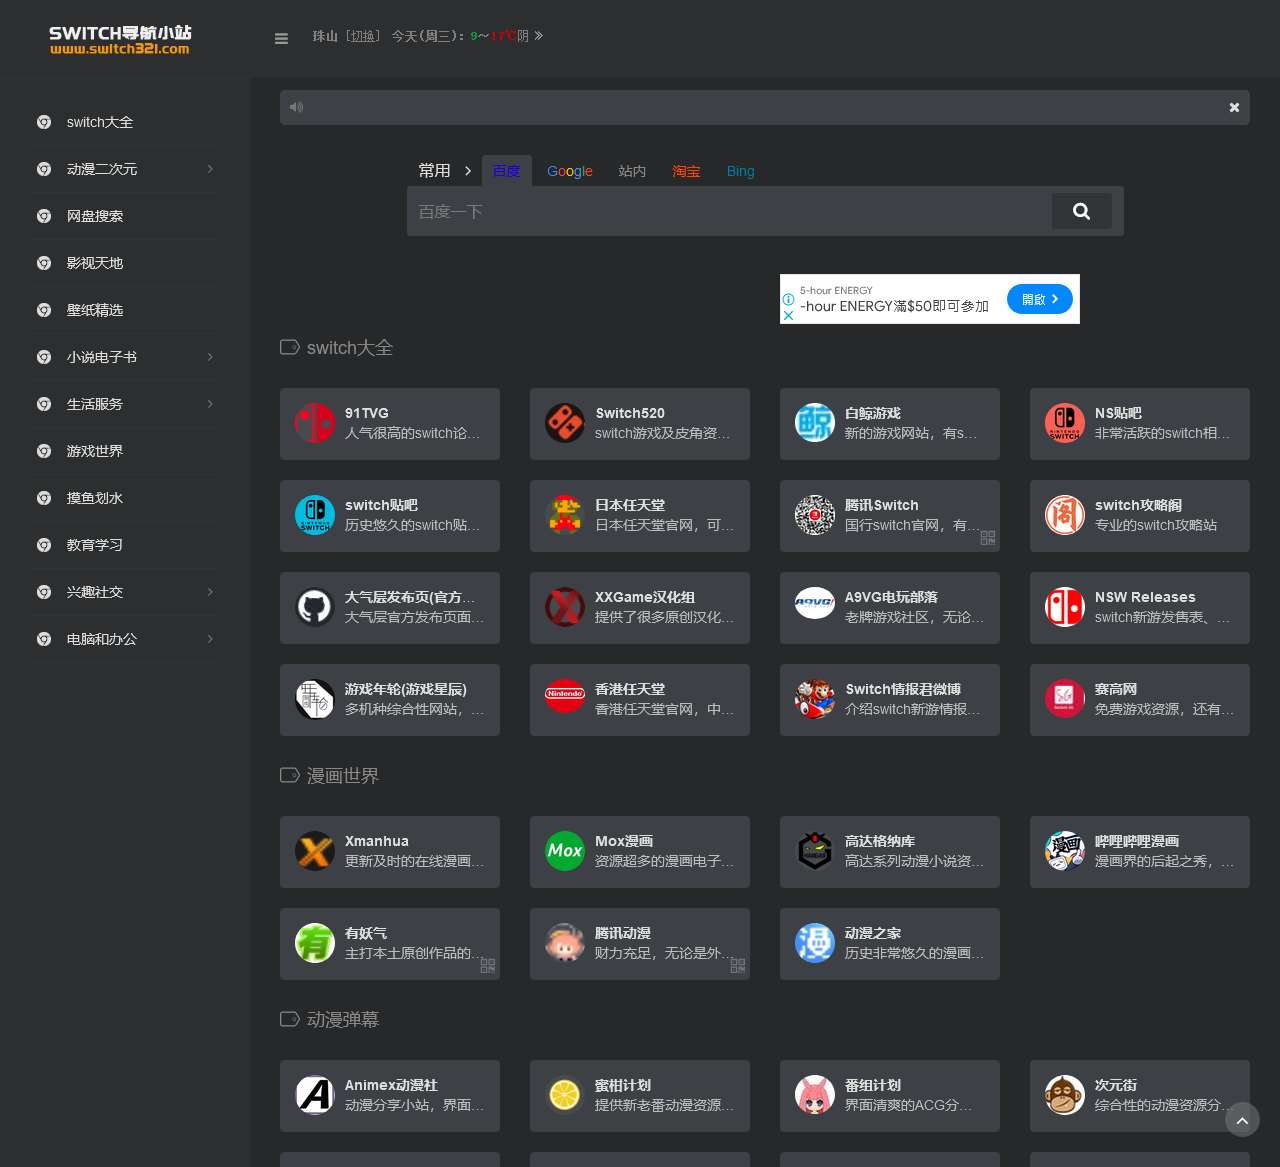Select the Bing search tab
This screenshot has height=1167, width=1280.
point(741,171)
